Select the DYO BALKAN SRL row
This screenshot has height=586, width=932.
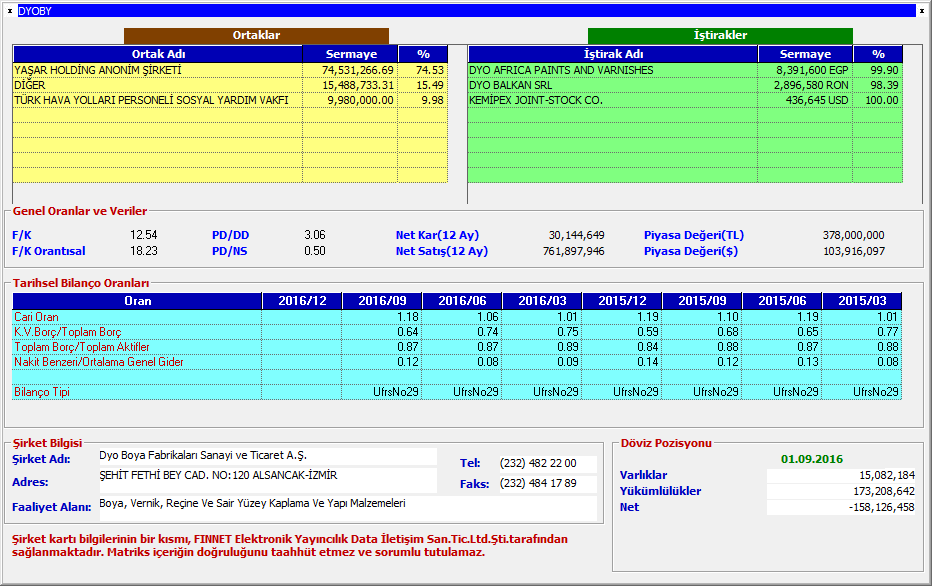pos(685,85)
